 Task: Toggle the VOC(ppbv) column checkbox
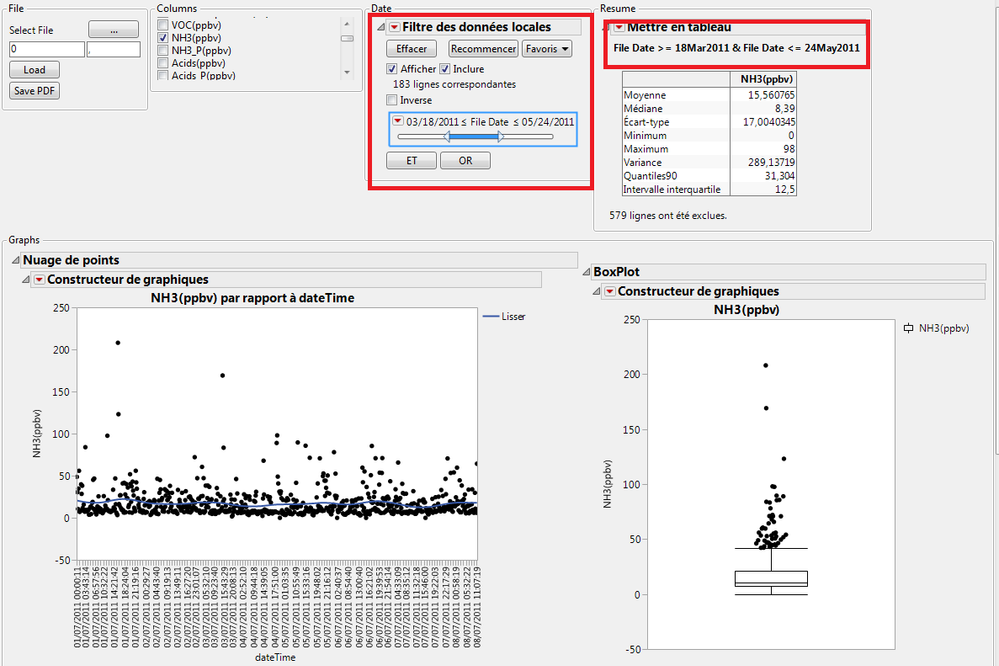[163, 25]
